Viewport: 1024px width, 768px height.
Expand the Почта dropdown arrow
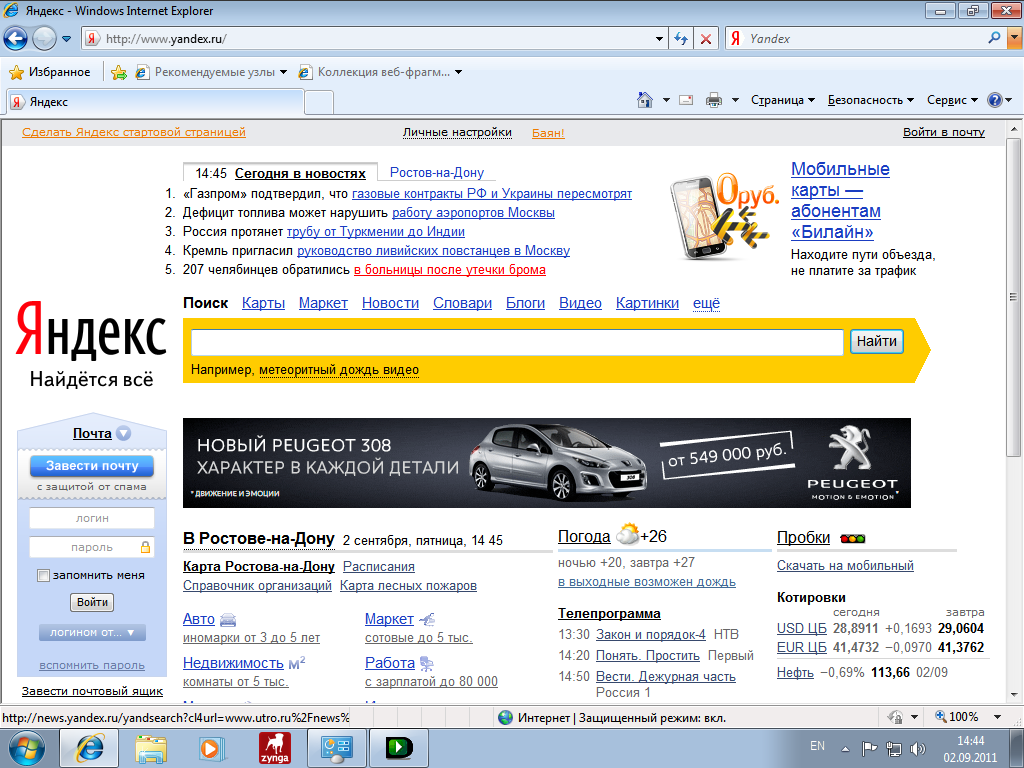click(x=123, y=433)
